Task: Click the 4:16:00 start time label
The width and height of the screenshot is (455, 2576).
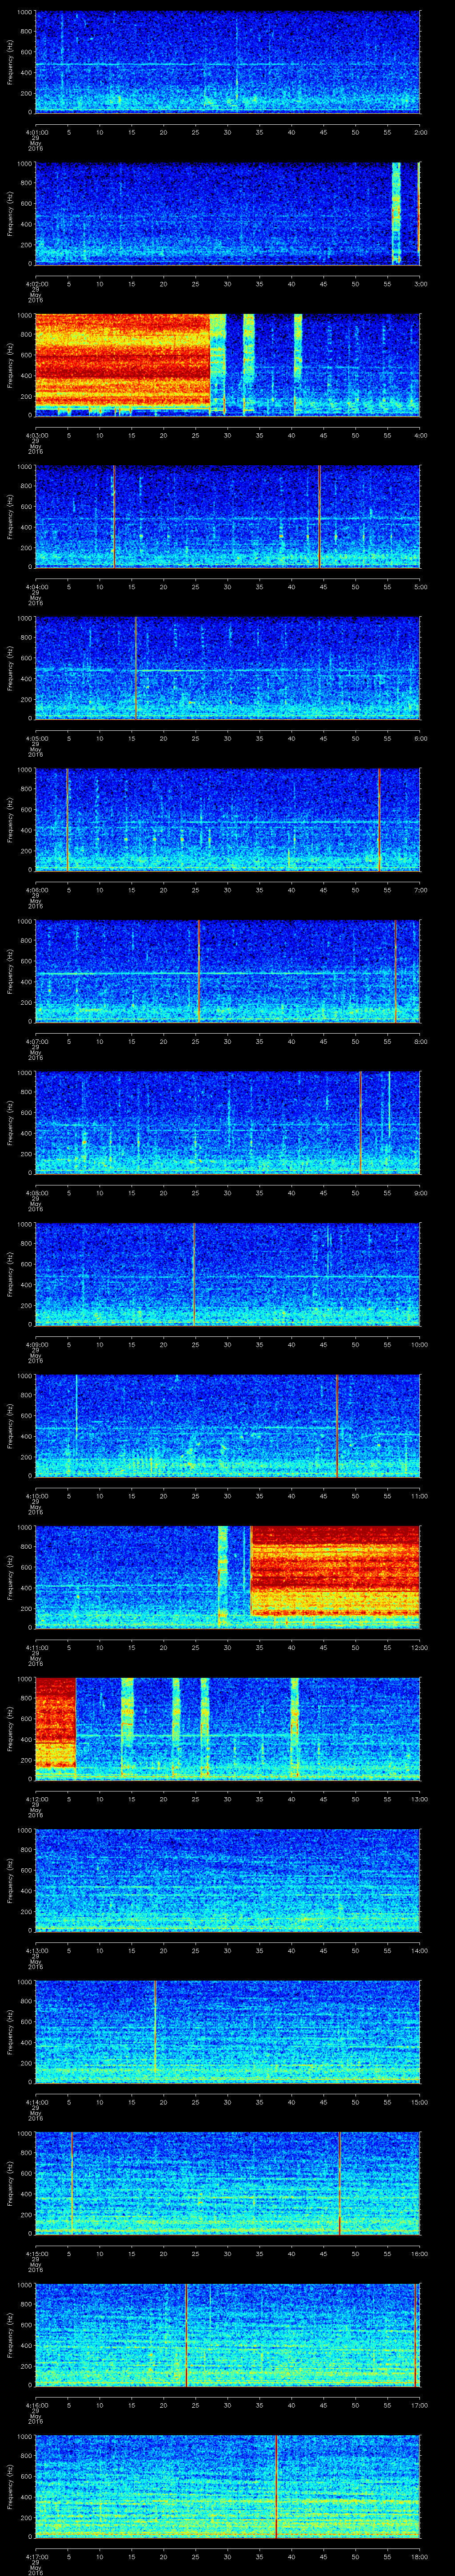Action: pyautogui.click(x=36, y=2405)
